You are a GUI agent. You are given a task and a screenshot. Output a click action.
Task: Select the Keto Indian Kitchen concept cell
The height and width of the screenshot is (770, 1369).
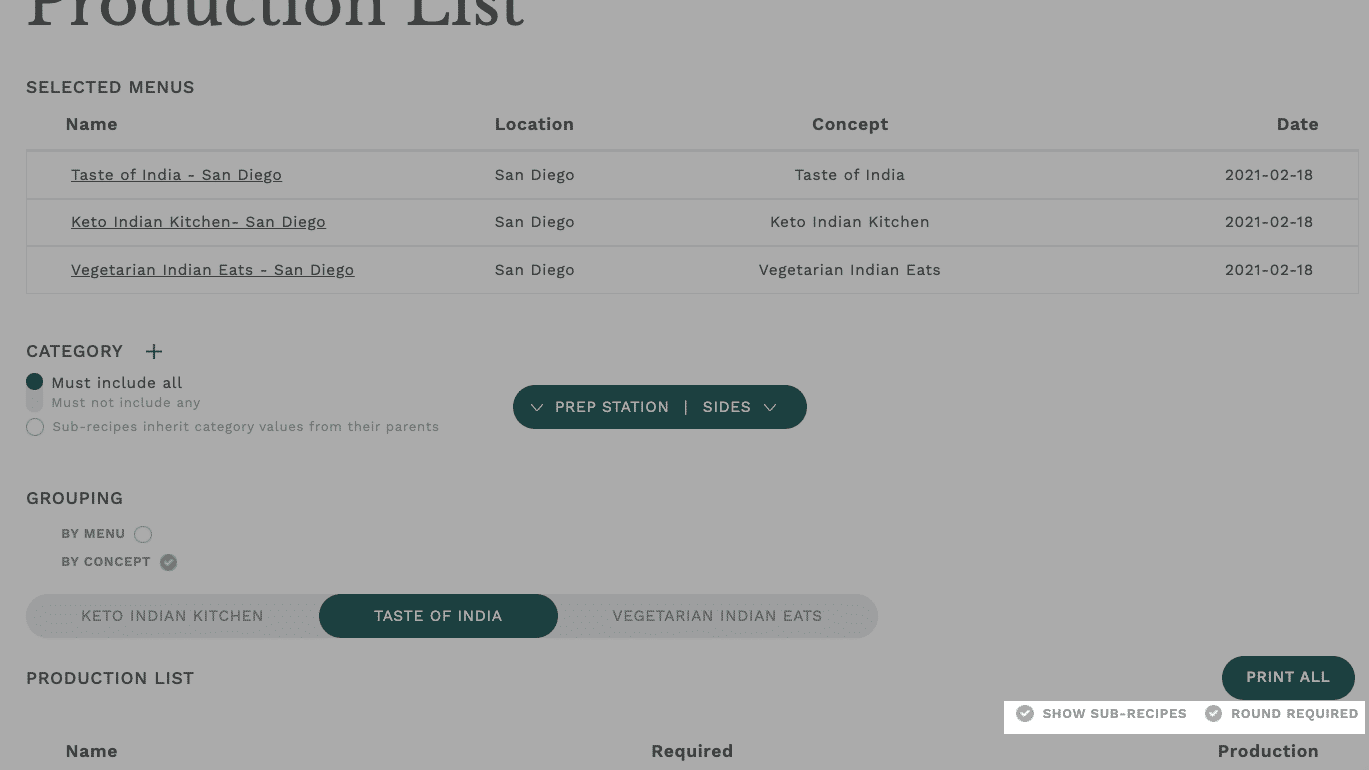[850, 222]
